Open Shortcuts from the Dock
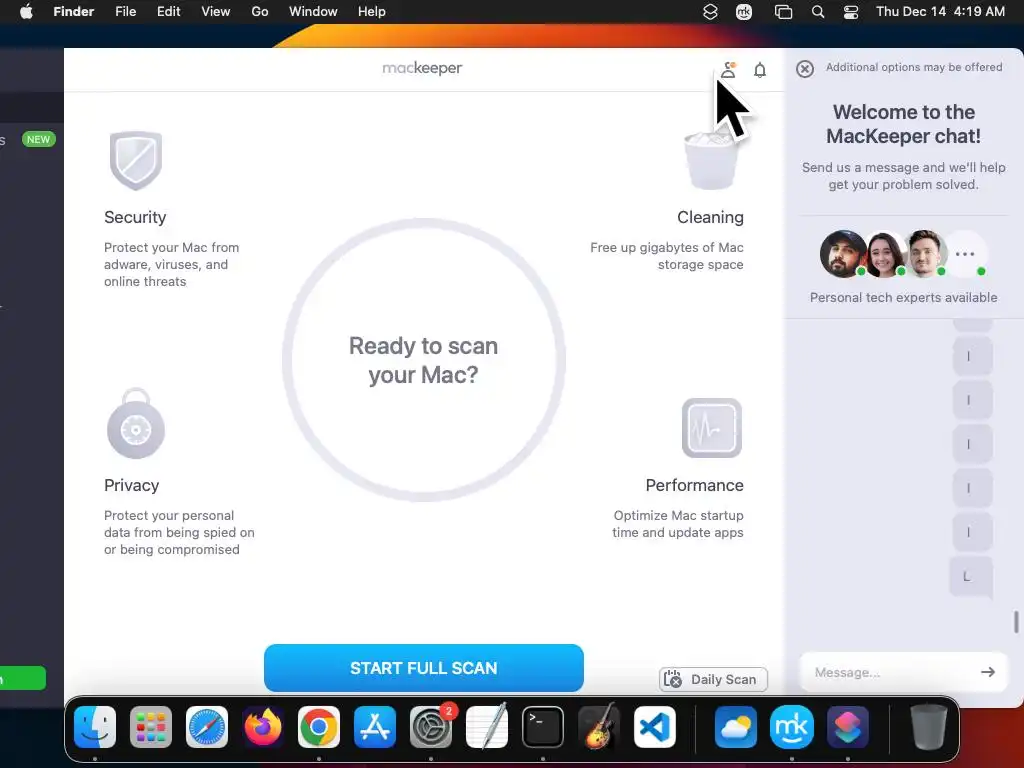The height and width of the screenshot is (768, 1024). [848, 727]
